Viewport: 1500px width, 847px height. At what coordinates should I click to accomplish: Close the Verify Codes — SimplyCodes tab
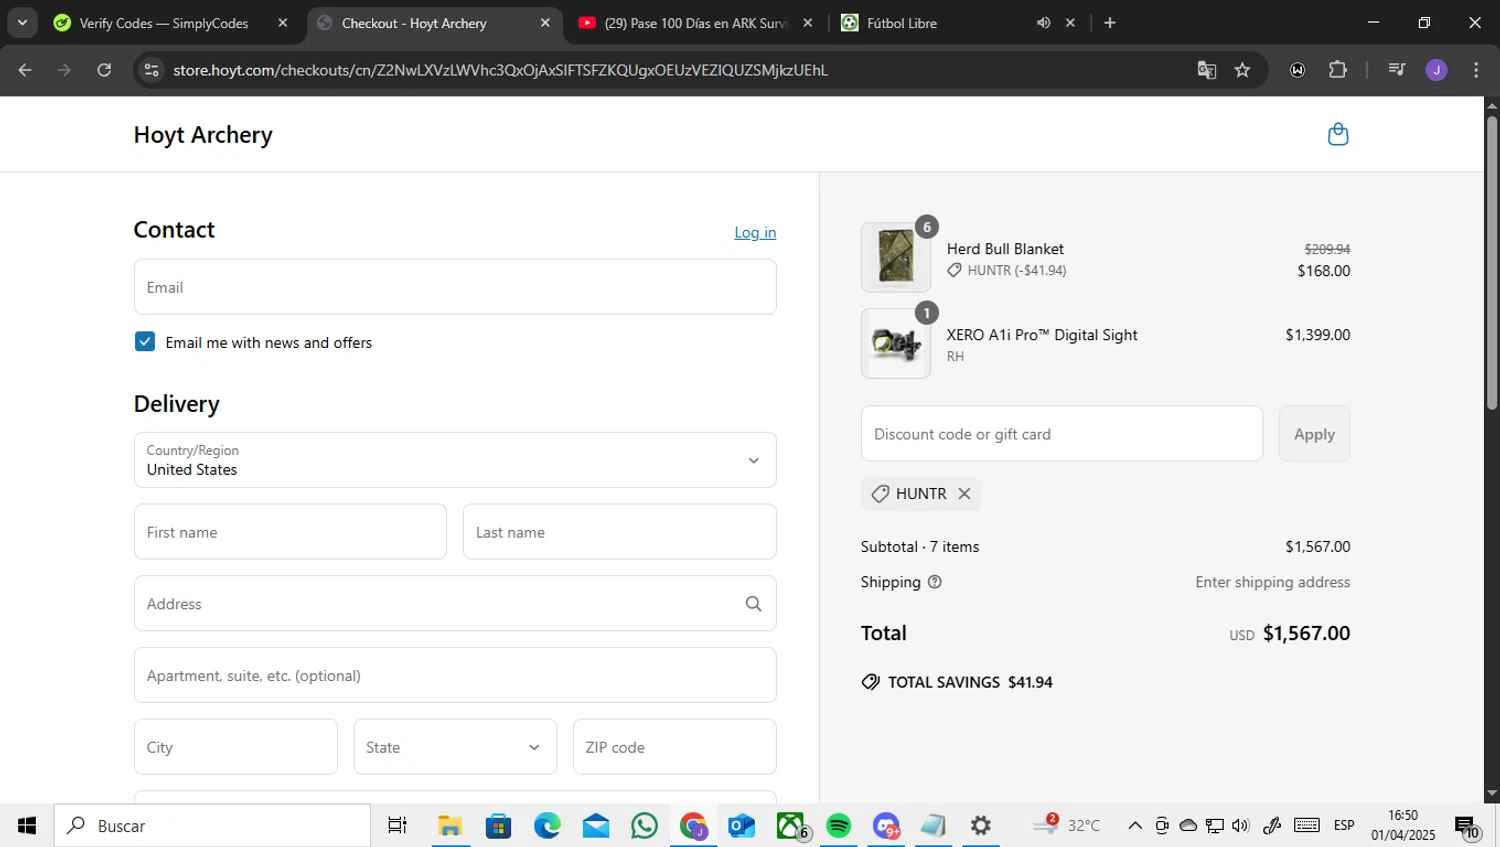283,23
